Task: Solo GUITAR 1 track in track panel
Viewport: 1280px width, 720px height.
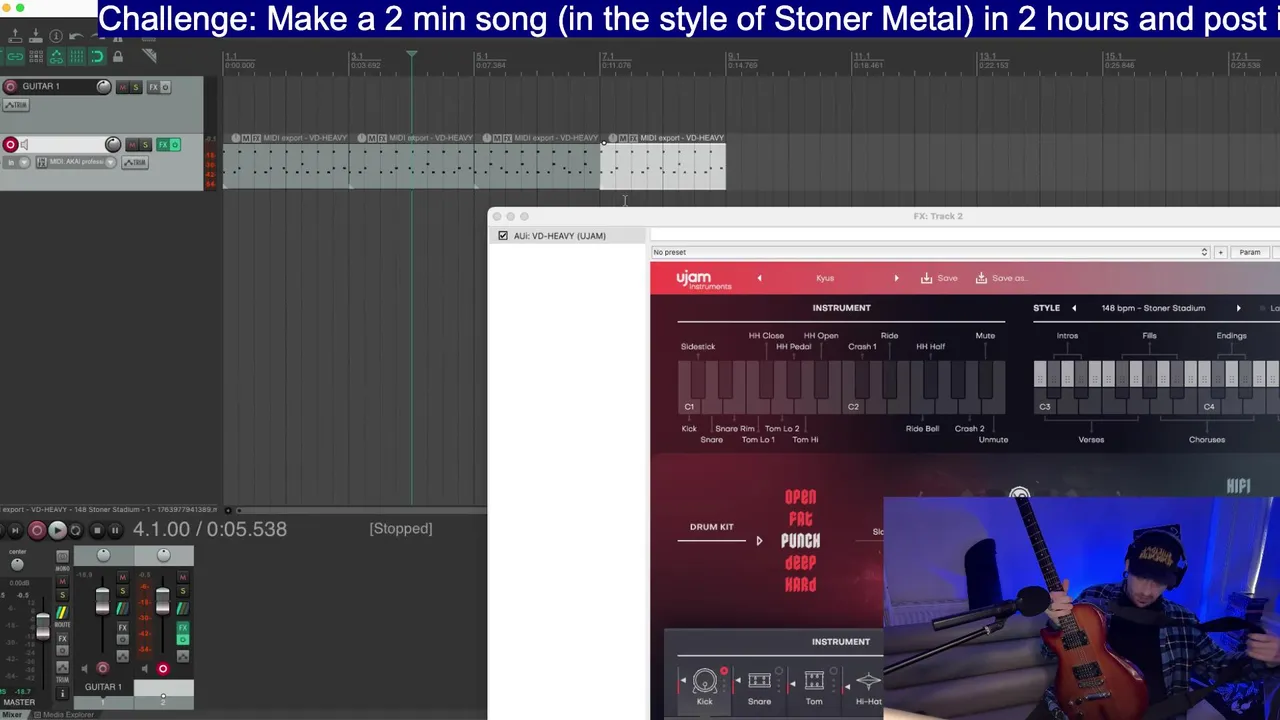Action: point(136,87)
